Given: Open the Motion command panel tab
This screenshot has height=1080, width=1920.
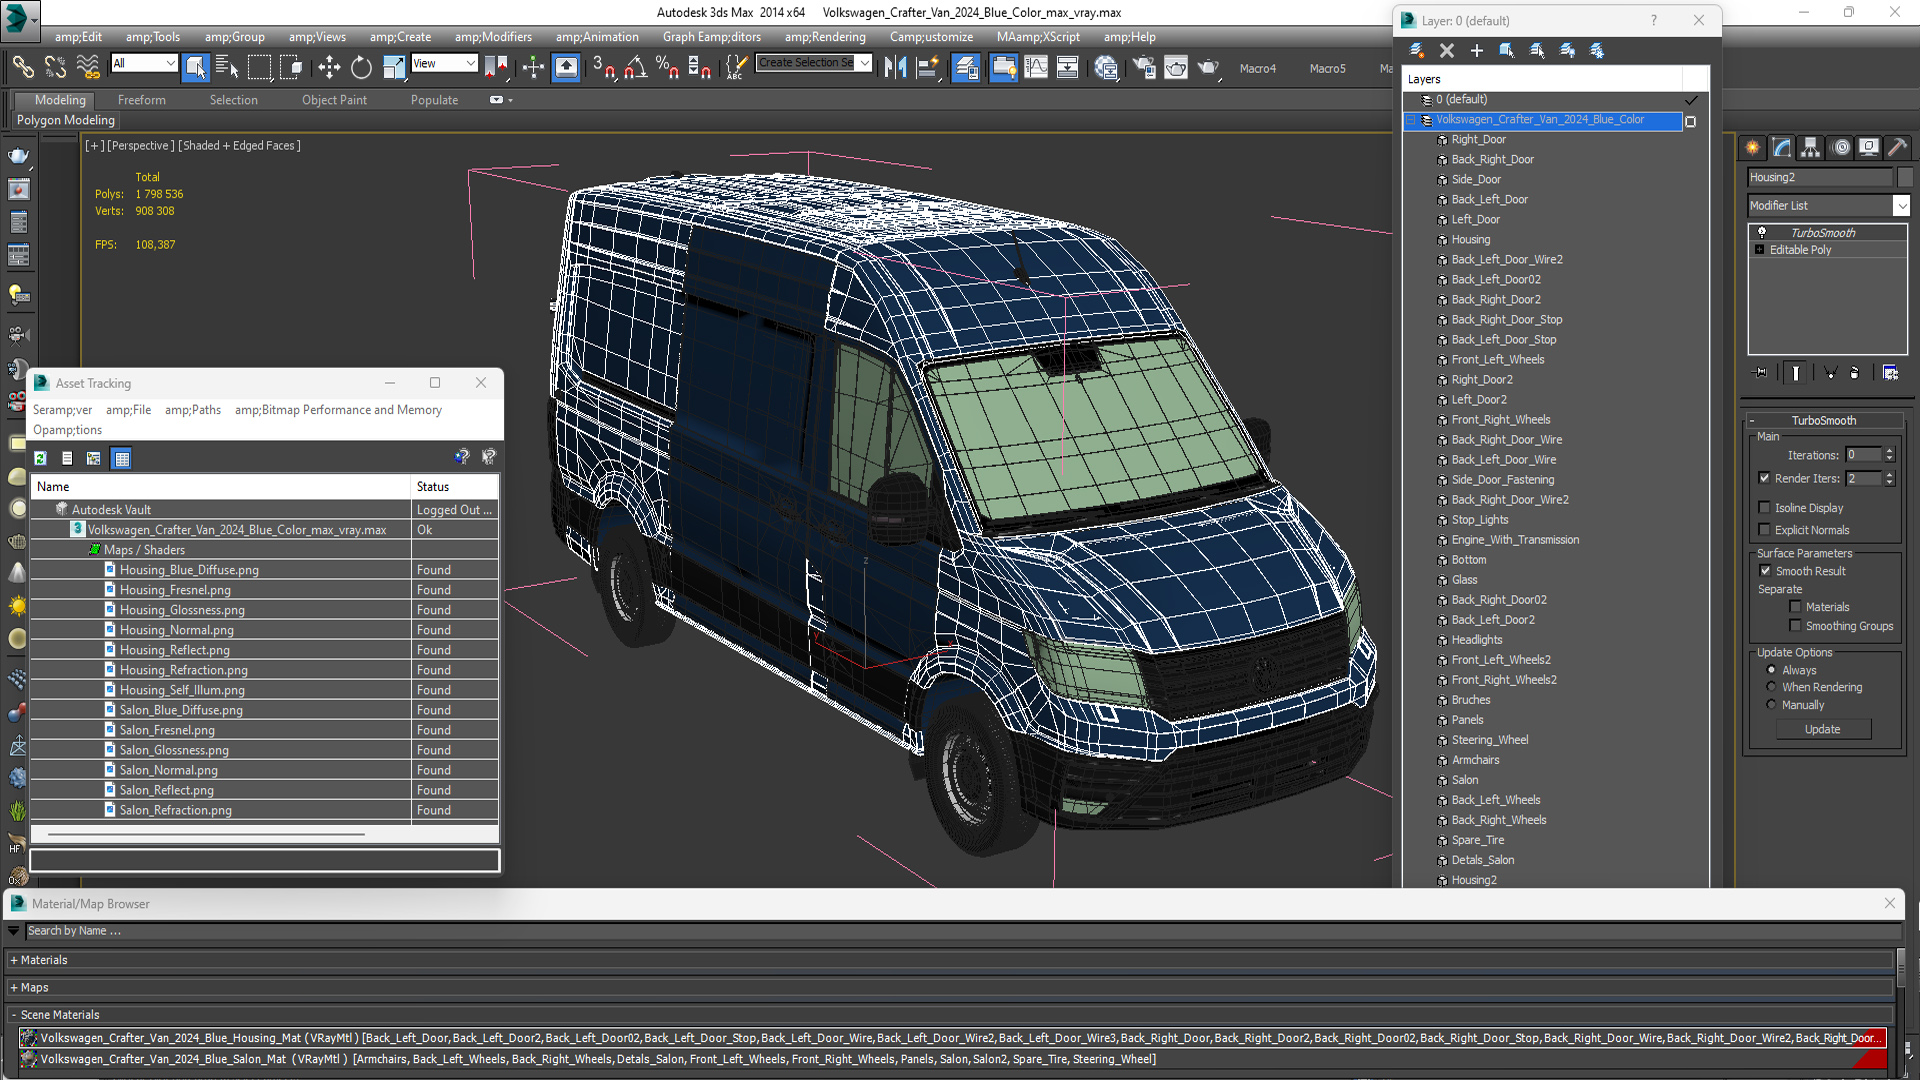Looking at the screenshot, I should (x=1840, y=147).
